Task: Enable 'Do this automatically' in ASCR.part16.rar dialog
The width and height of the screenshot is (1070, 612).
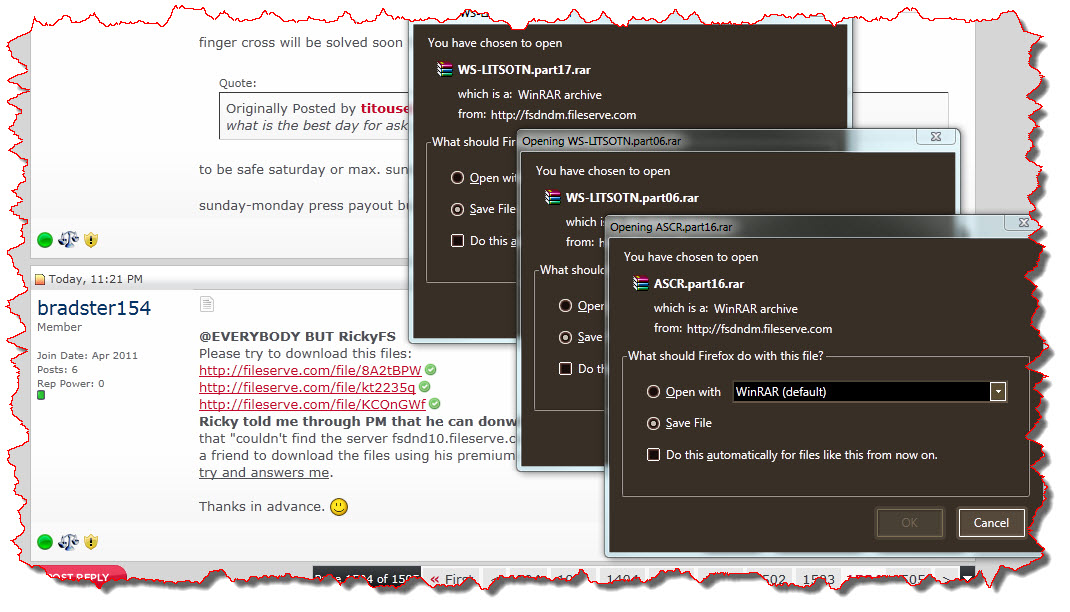Action: [654, 455]
